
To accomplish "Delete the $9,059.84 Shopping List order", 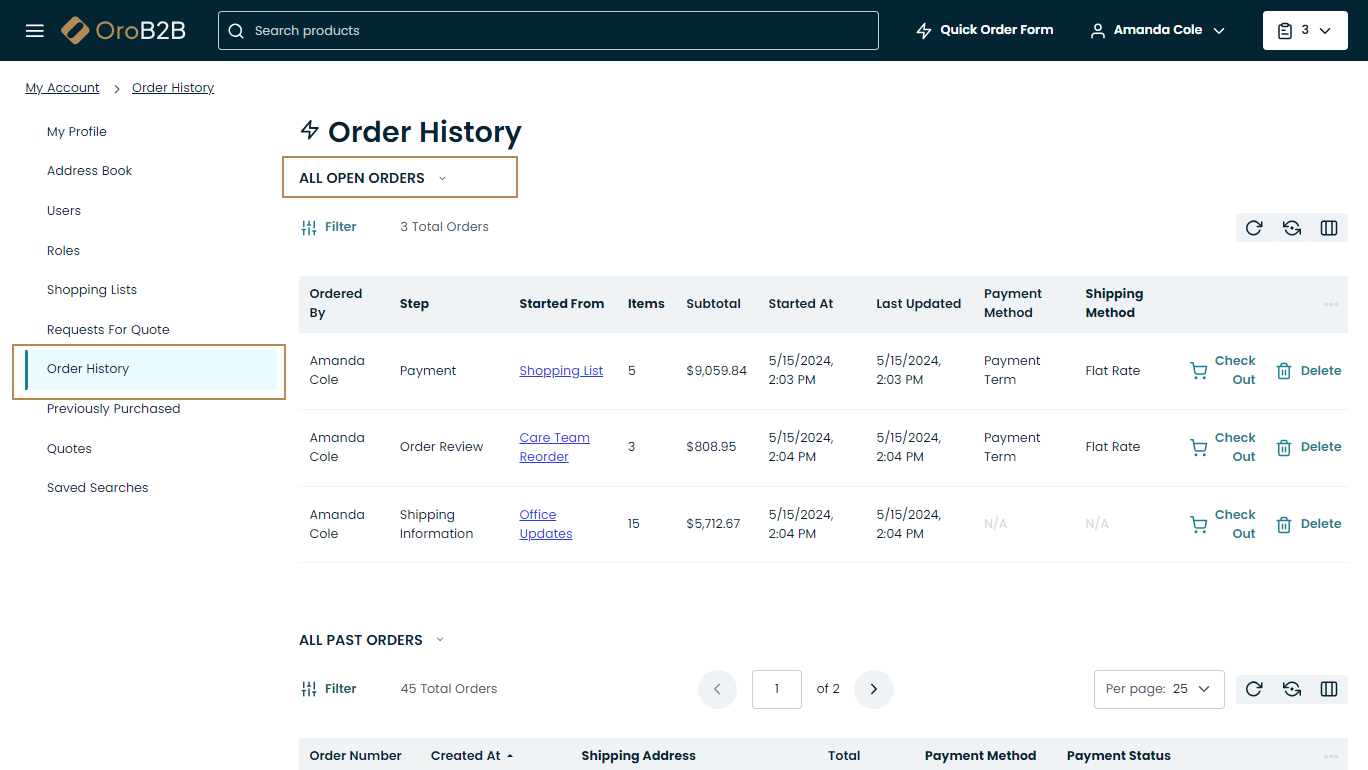I will coord(1309,371).
